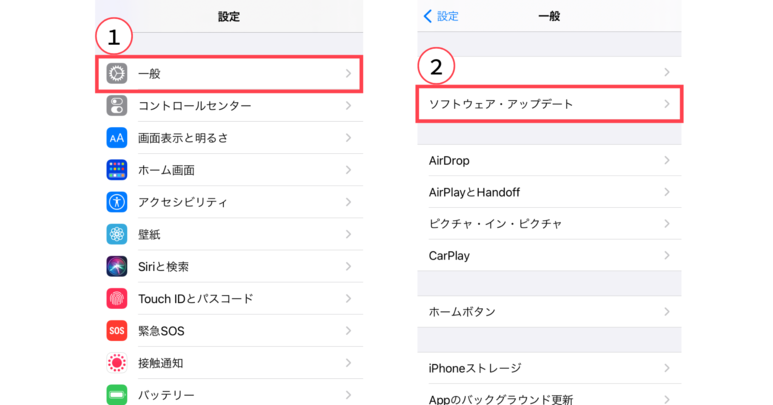
Task: Select the Display & Brightness AA icon
Action: click(117, 138)
